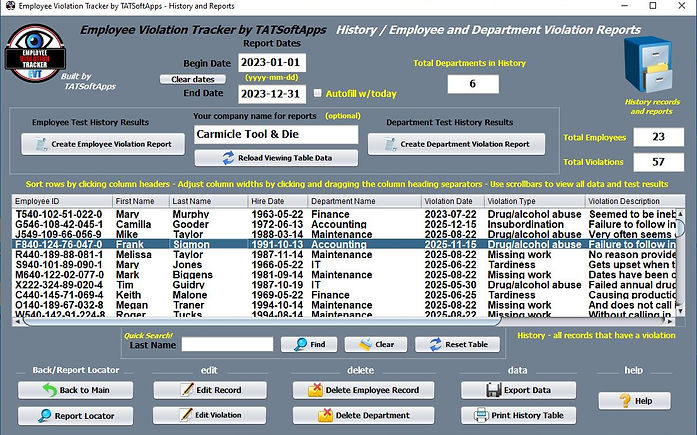The width and height of the screenshot is (697, 435).
Task: Click the horizontal scrollbar right arrow
Action: [670, 321]
